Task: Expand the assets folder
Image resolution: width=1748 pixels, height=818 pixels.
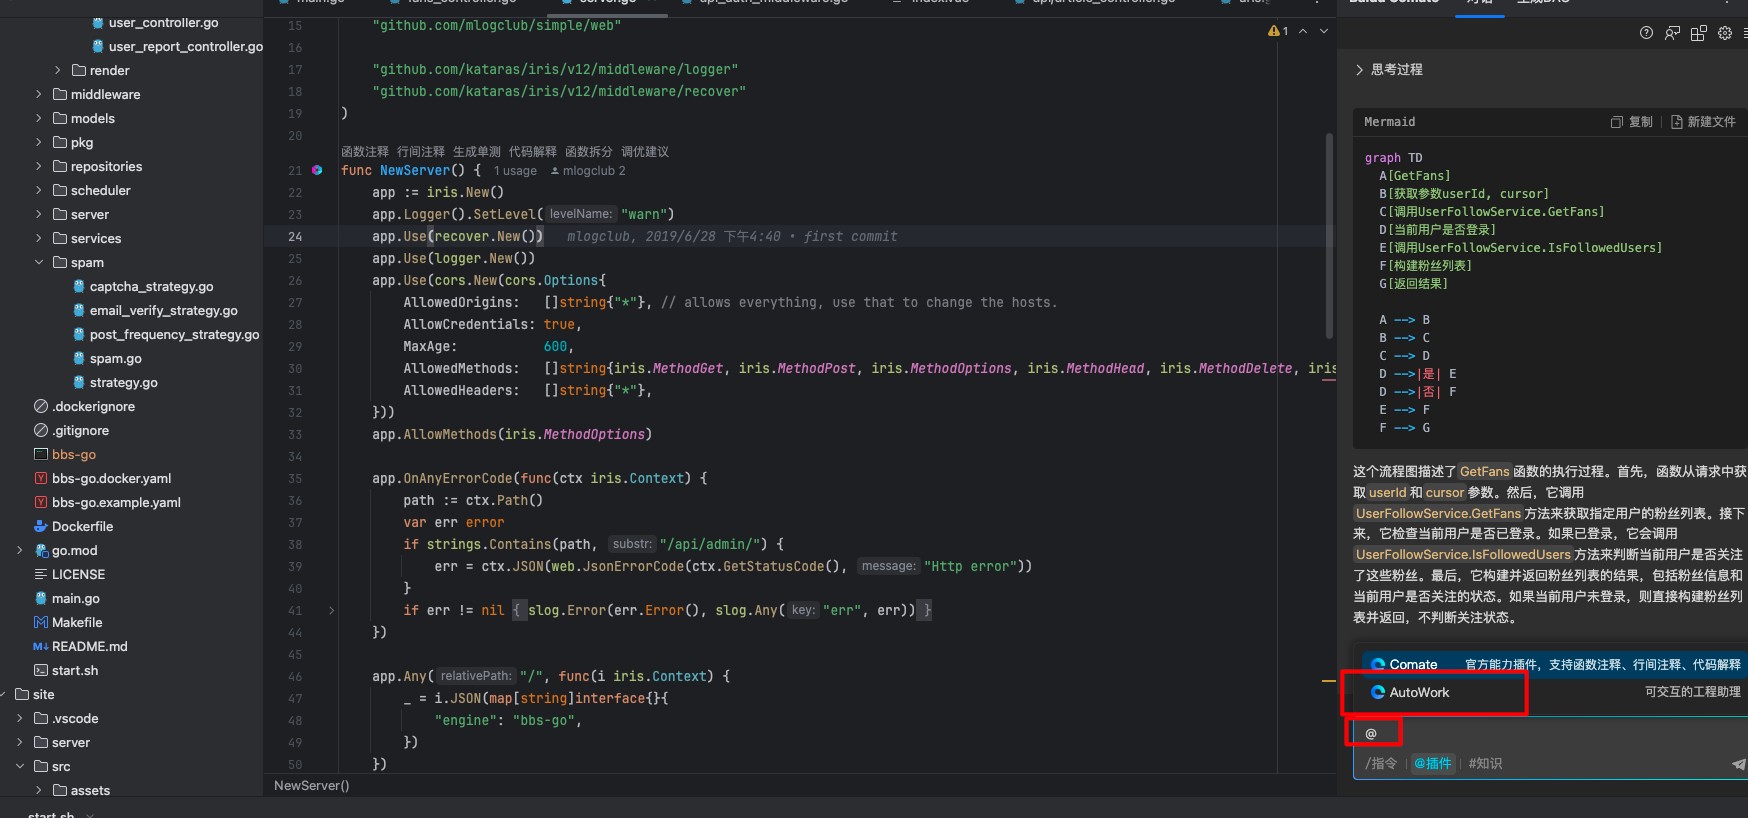Action: (39, 790)
